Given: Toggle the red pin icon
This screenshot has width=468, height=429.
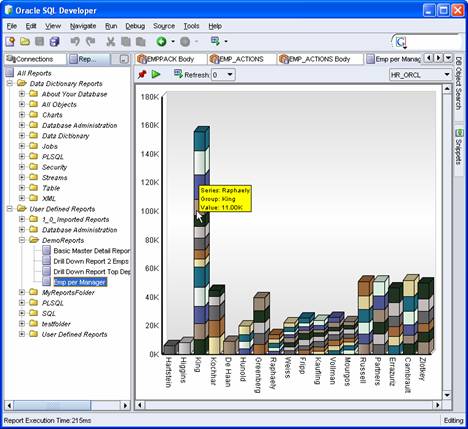Looking at the screenshot, I should 142,74.
